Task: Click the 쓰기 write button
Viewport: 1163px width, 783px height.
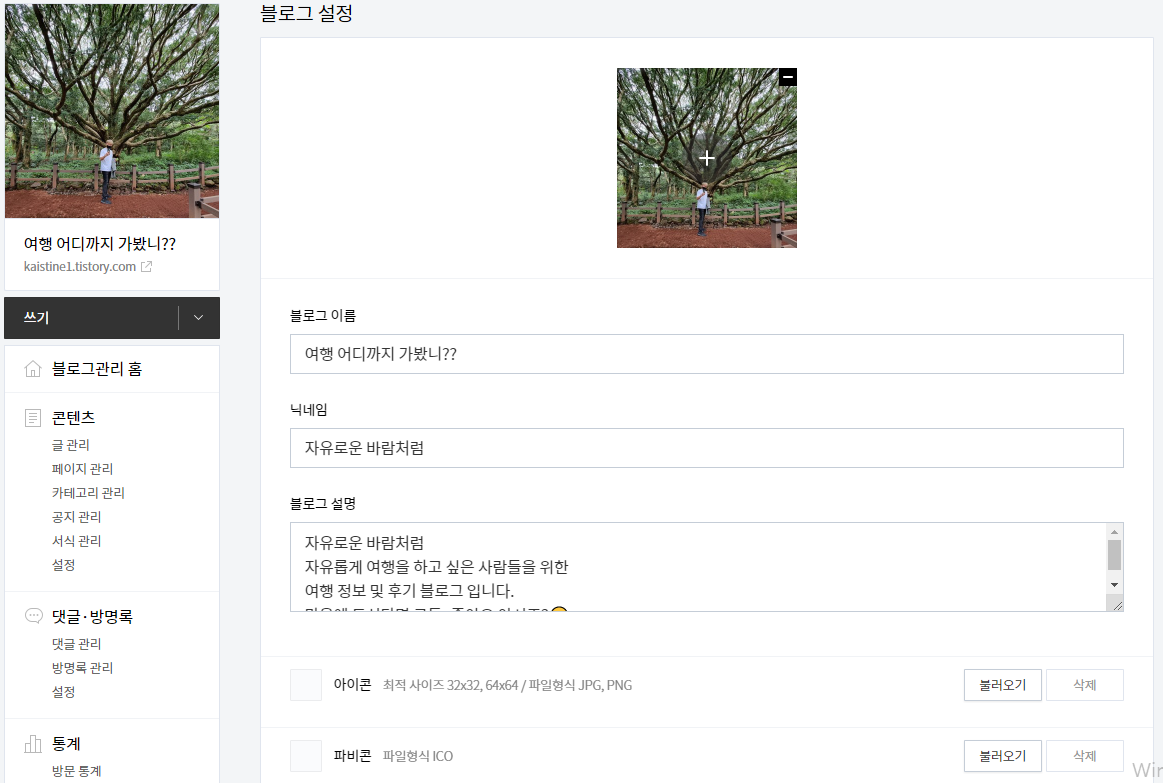Action: 91,317
